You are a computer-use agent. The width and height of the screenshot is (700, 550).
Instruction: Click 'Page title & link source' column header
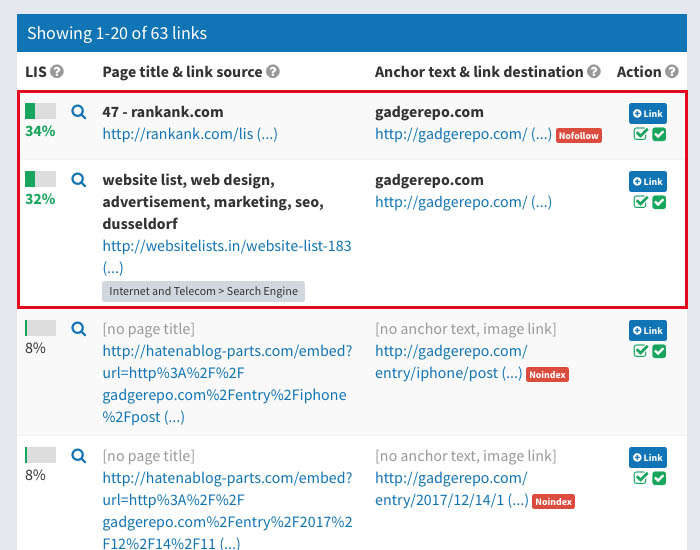pyautogui.click(x=182, y=71)
